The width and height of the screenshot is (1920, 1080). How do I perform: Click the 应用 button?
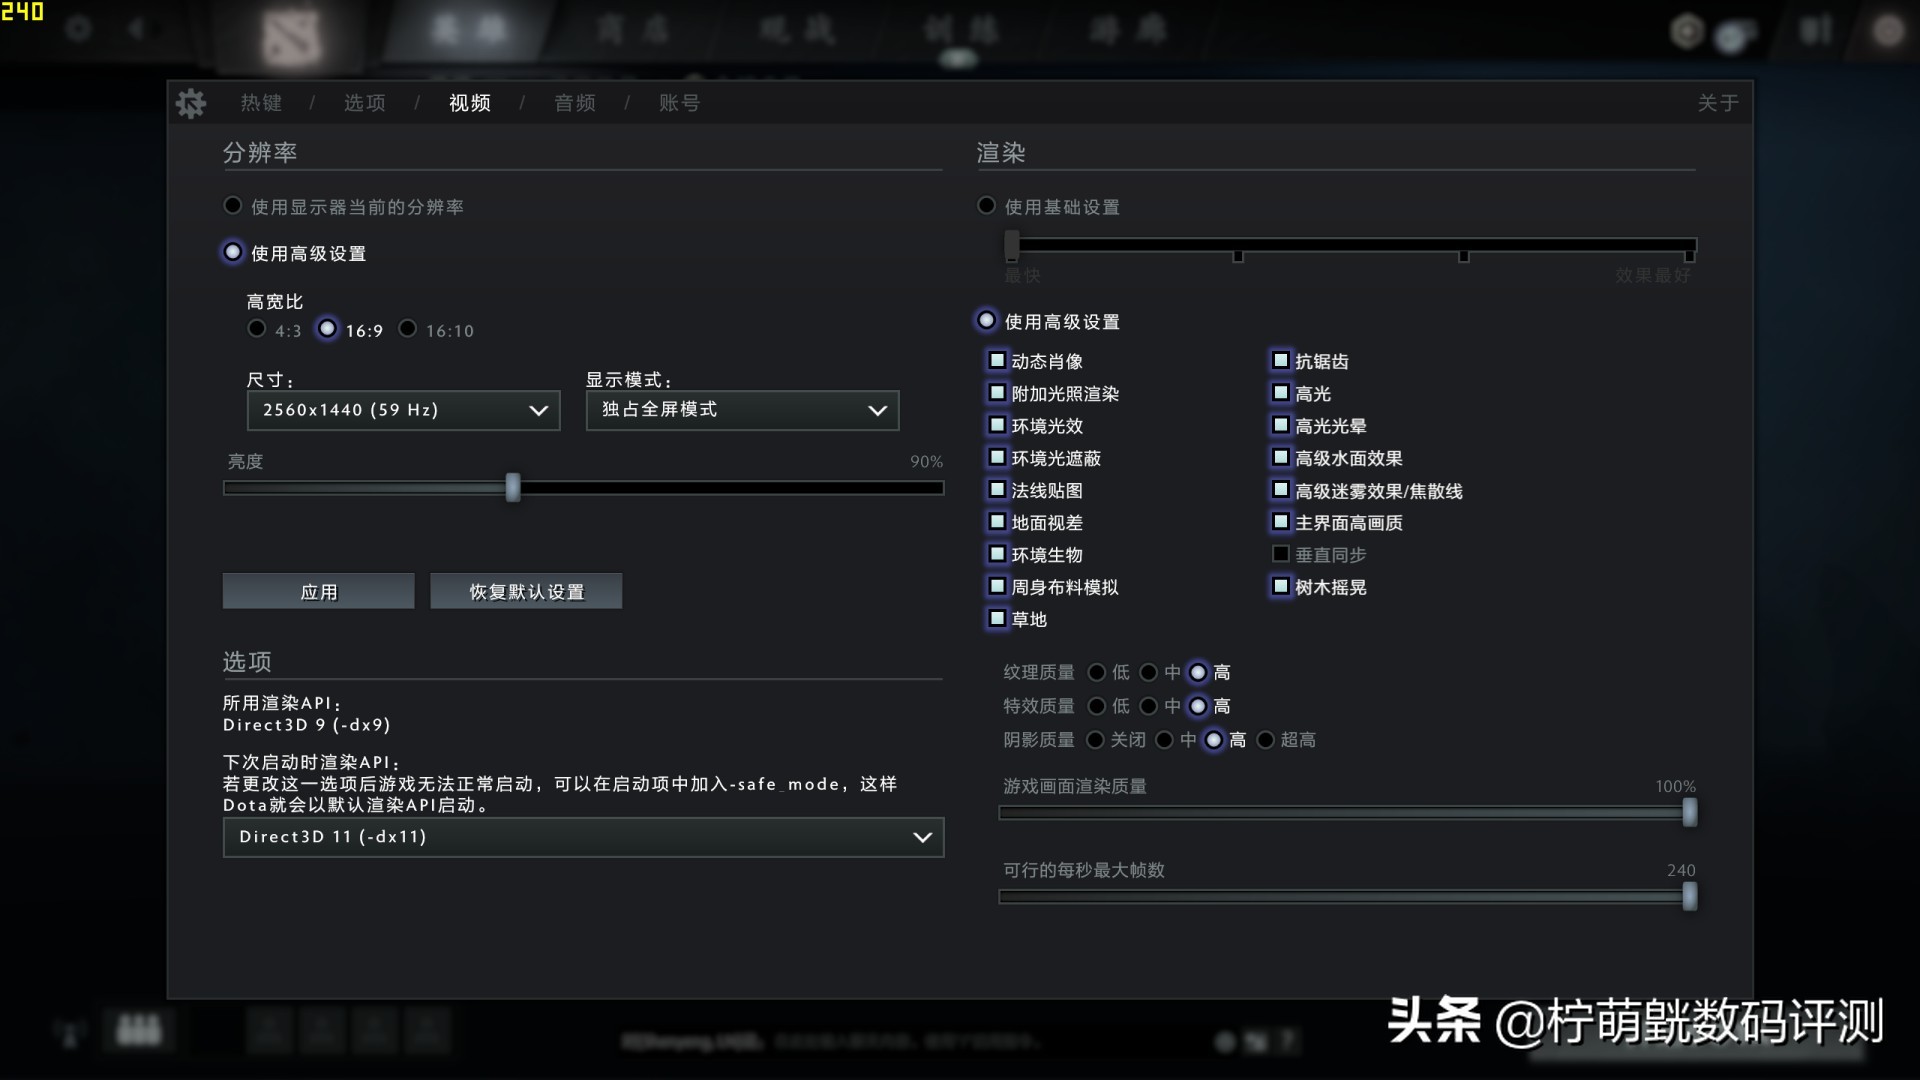point(318,591)
